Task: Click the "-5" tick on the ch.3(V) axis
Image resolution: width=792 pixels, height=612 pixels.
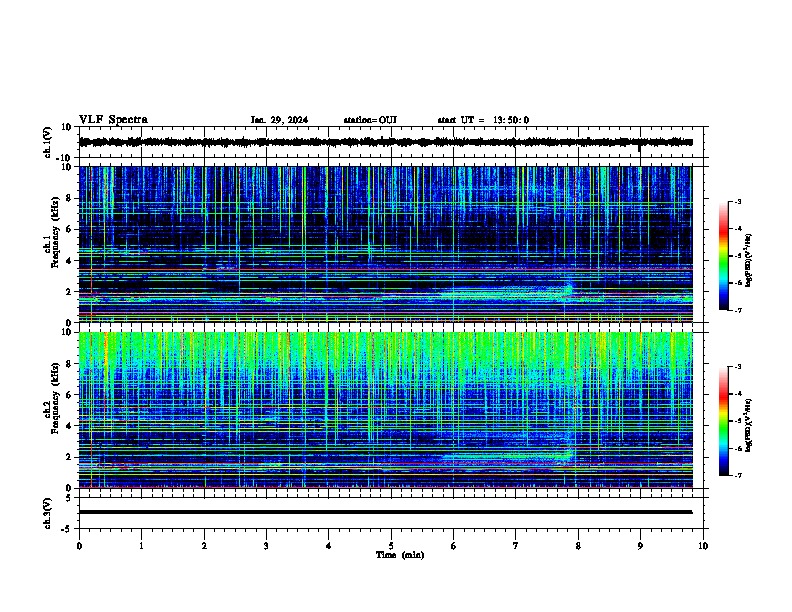Action: tap(68, 529)
